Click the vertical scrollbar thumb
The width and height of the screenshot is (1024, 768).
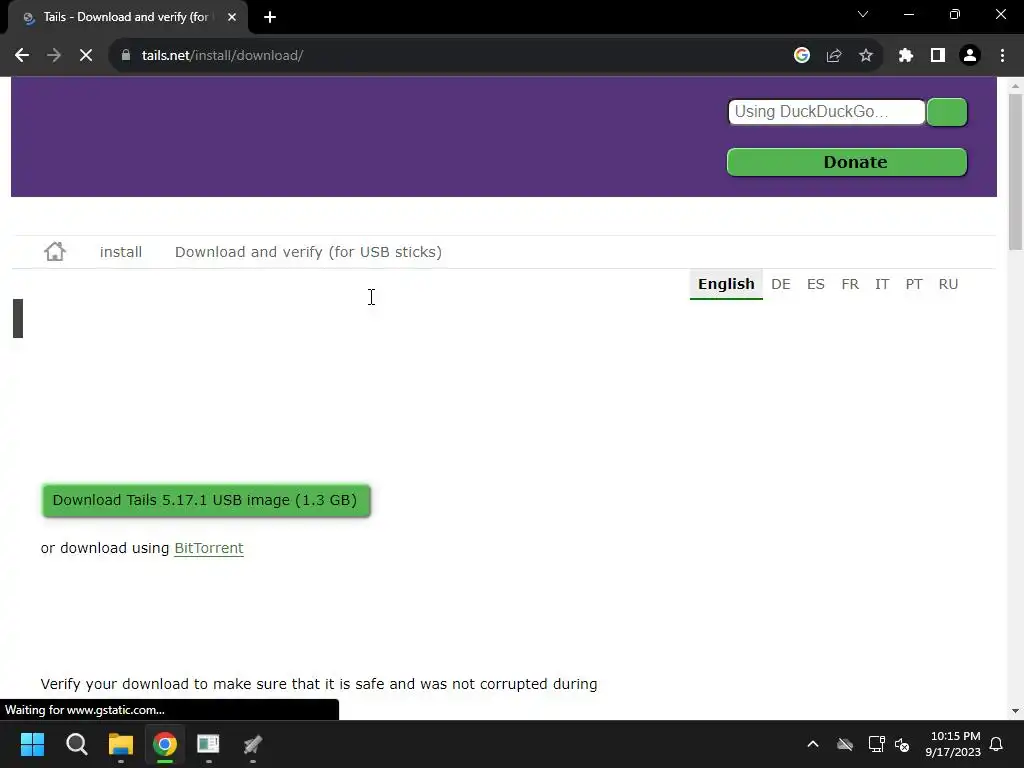coord(1015,171)
